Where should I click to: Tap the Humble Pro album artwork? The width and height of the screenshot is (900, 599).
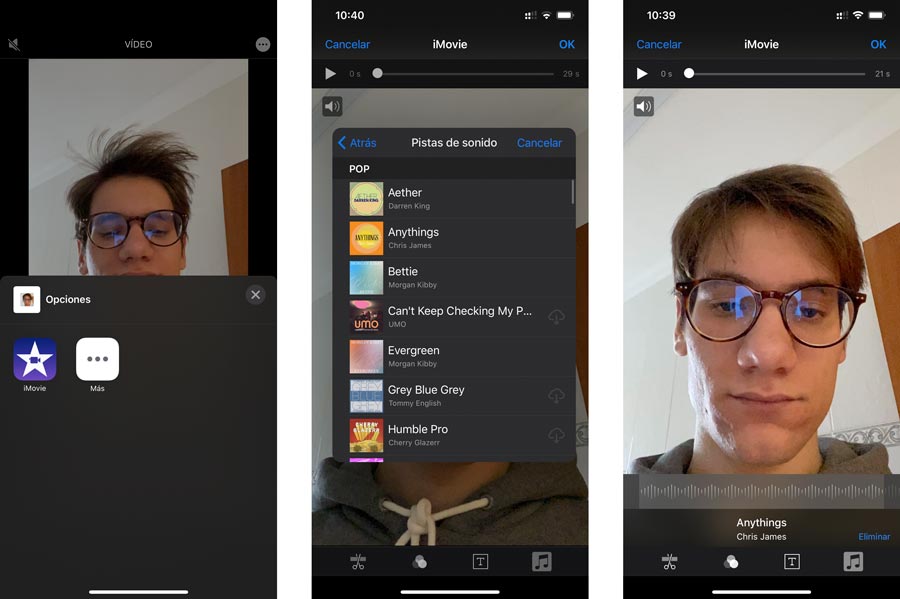pyautogui.click(x=366, y=435)
